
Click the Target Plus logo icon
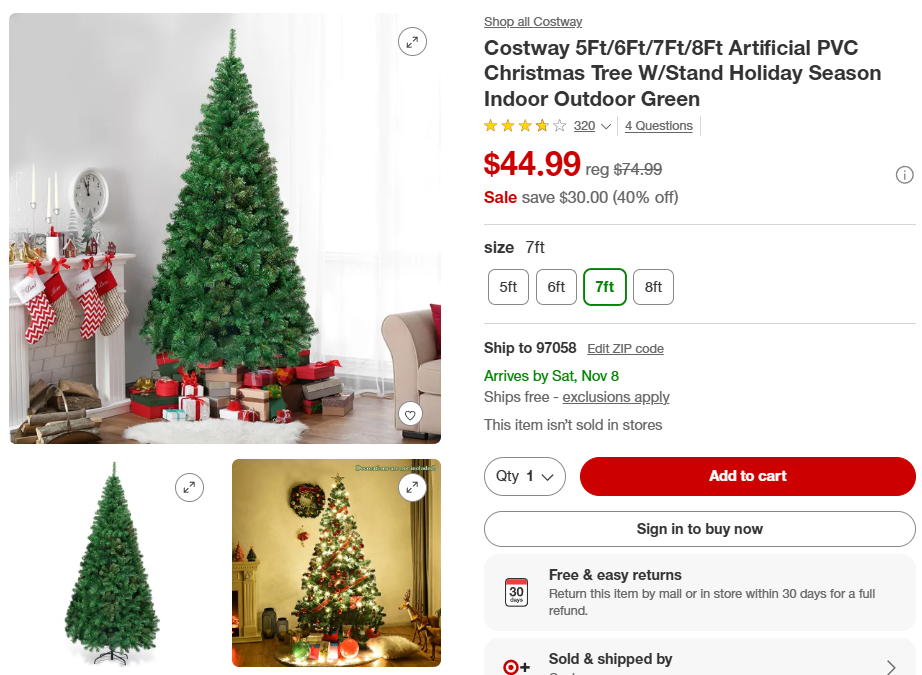pyautogui.click(x=516, y=667)
